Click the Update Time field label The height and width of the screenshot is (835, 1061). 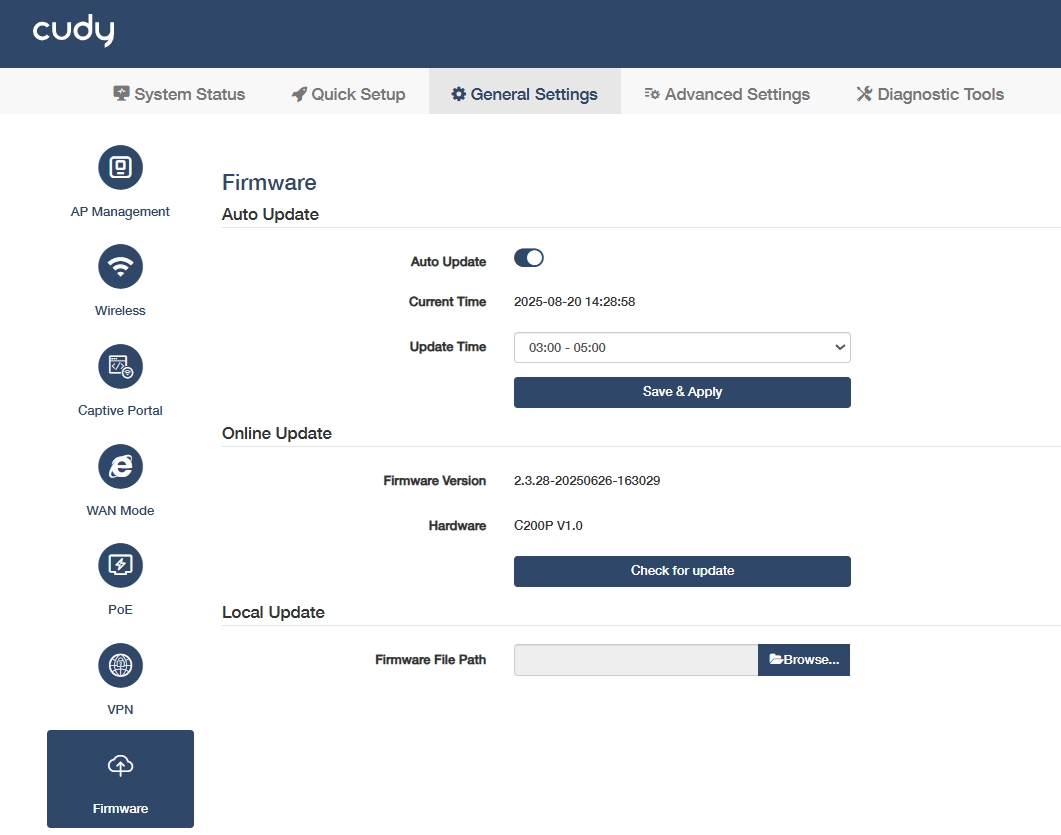click(448, 346)
